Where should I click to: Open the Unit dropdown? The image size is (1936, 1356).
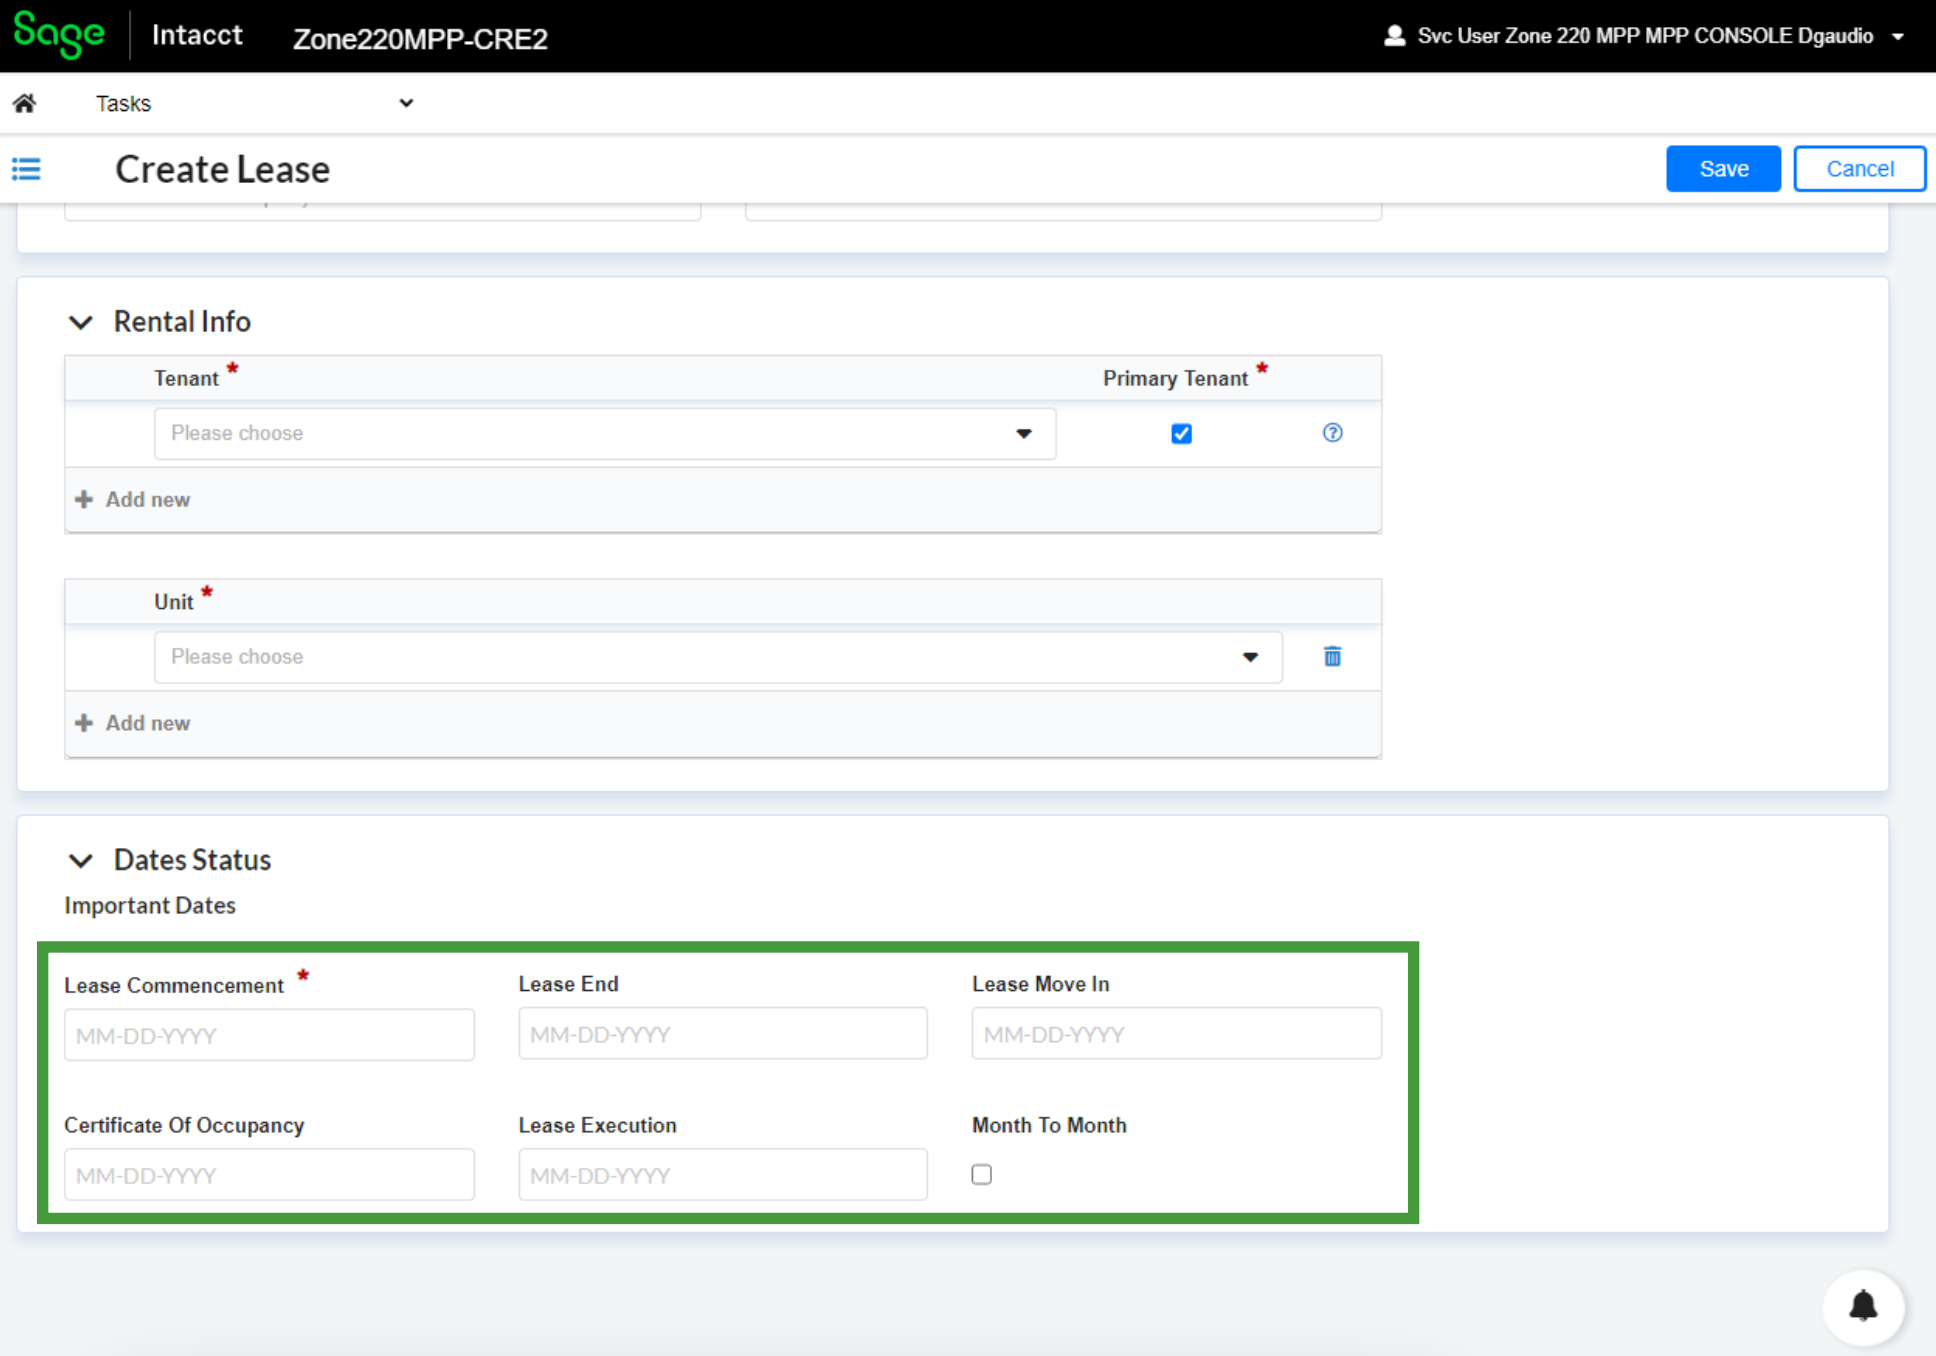(x=718, y=657)
